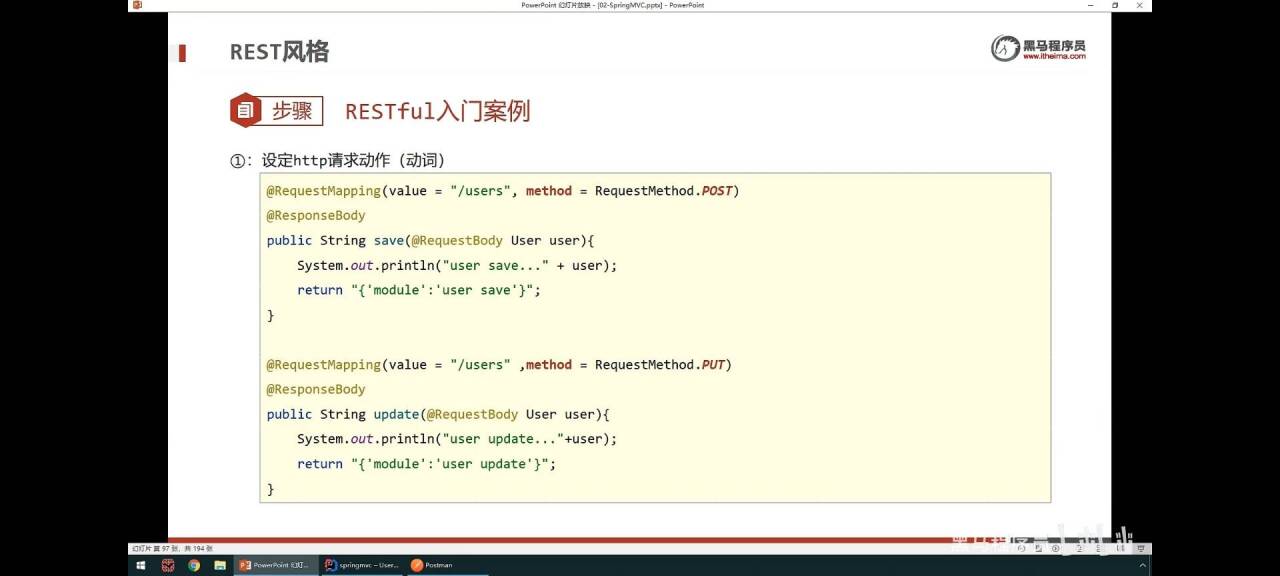Open the Windows Start menu
This screenshot has height=576, width=1280.
140,565
